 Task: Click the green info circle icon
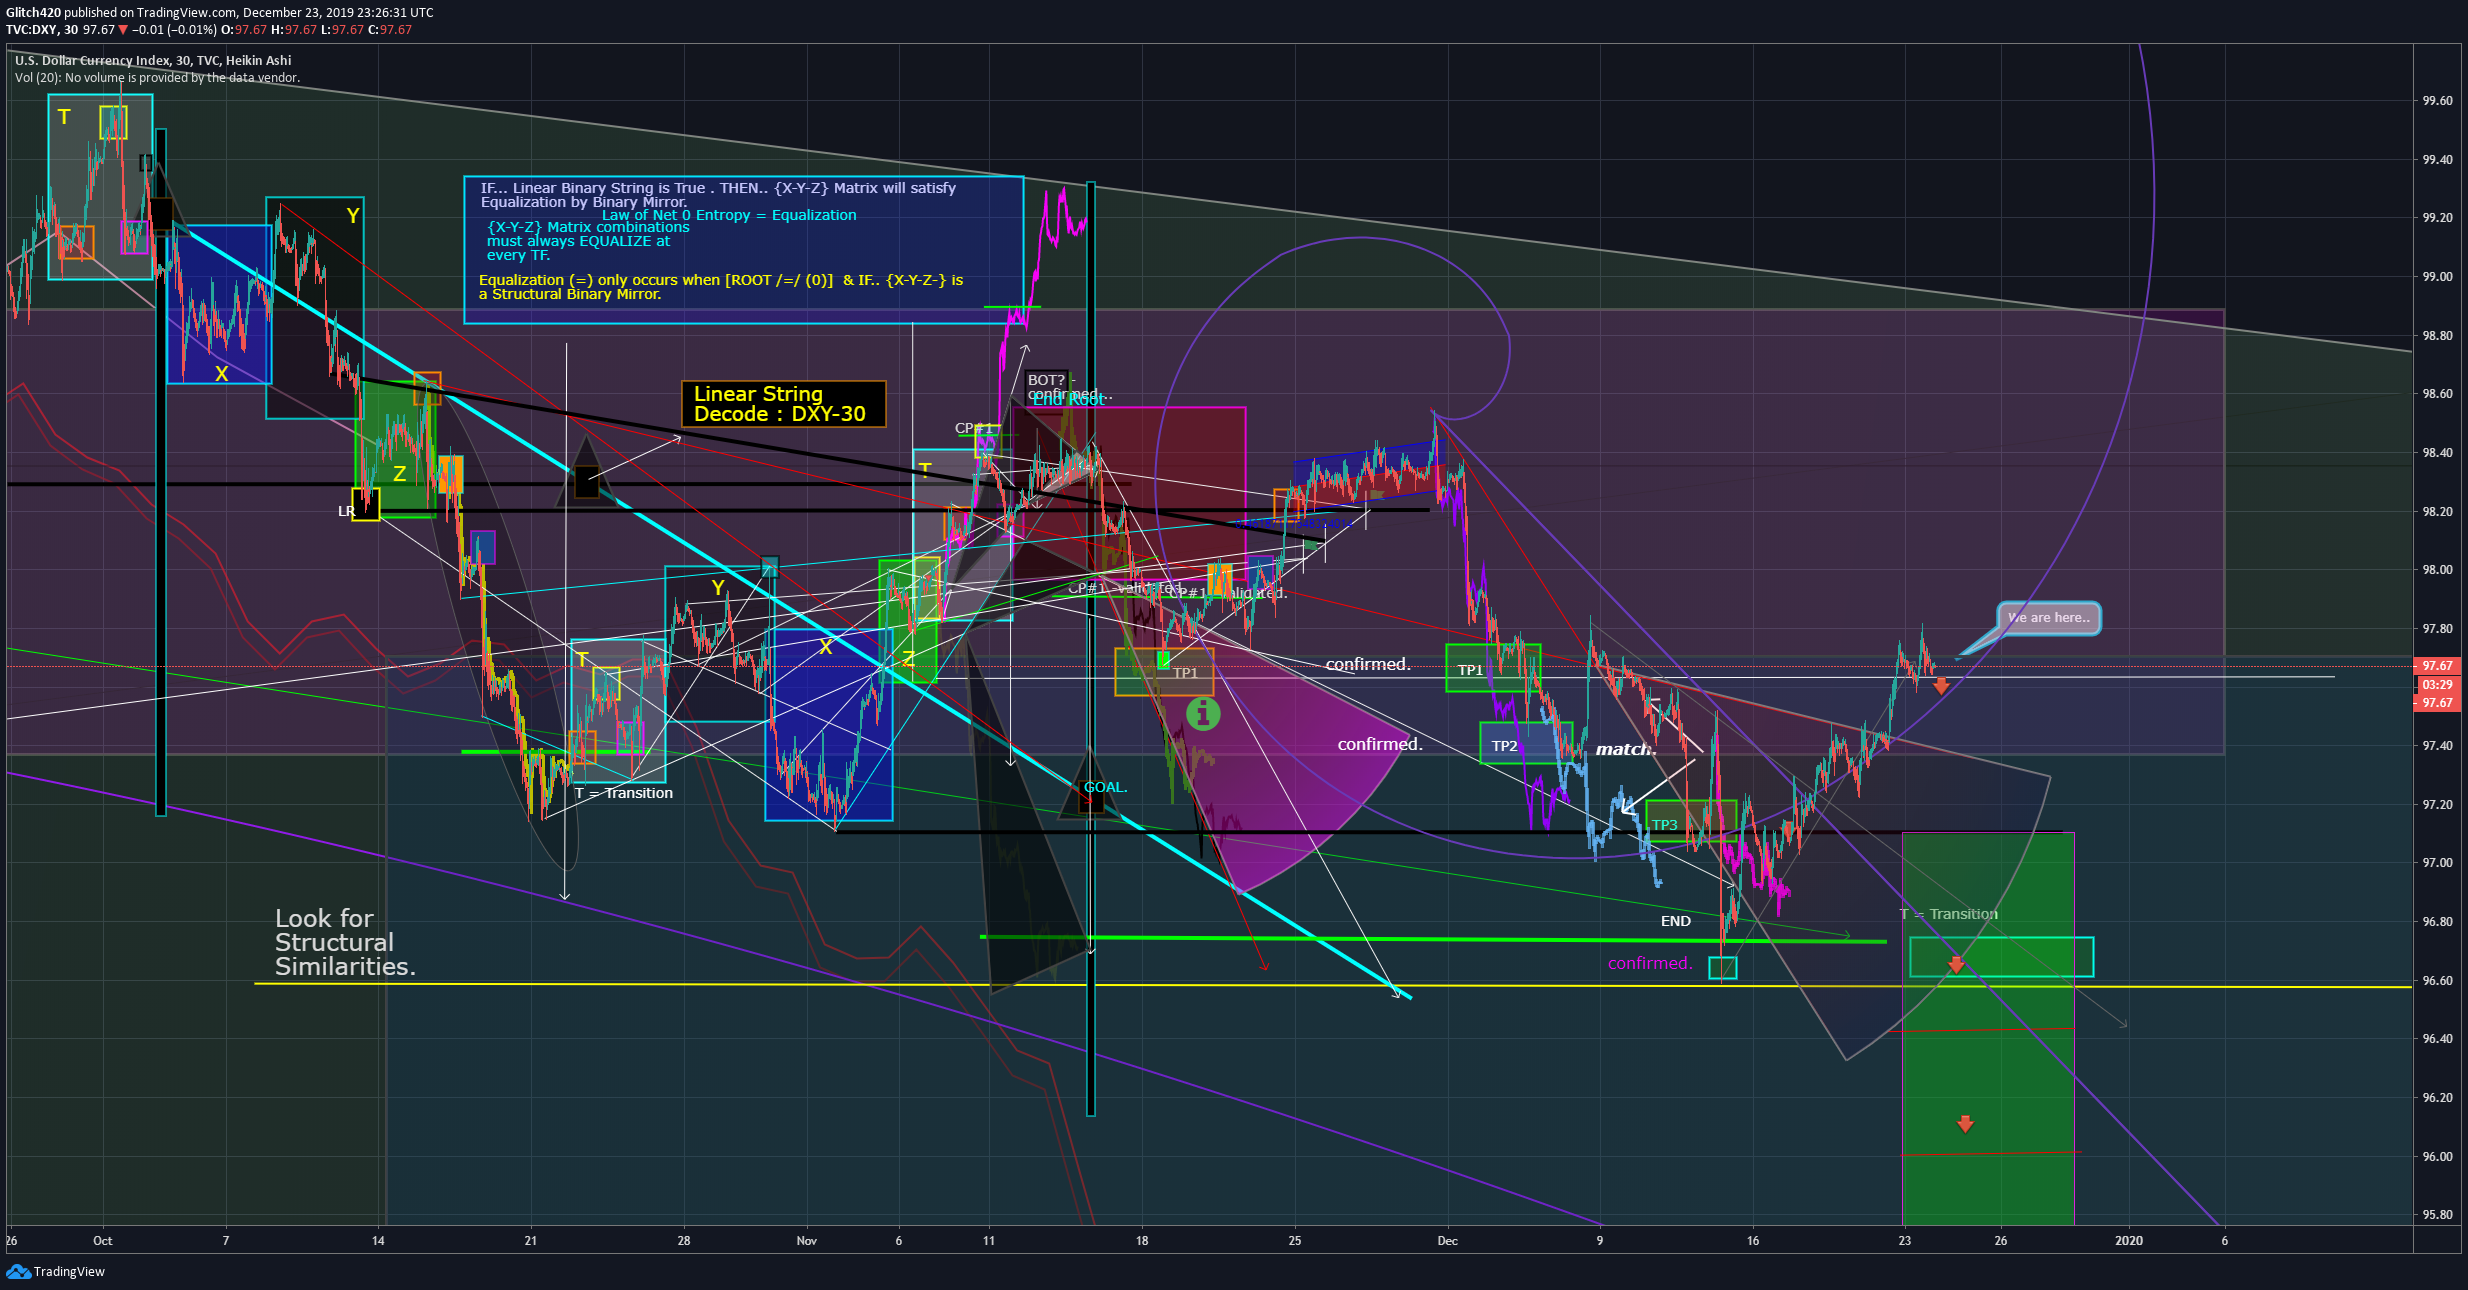(1203, 714)
